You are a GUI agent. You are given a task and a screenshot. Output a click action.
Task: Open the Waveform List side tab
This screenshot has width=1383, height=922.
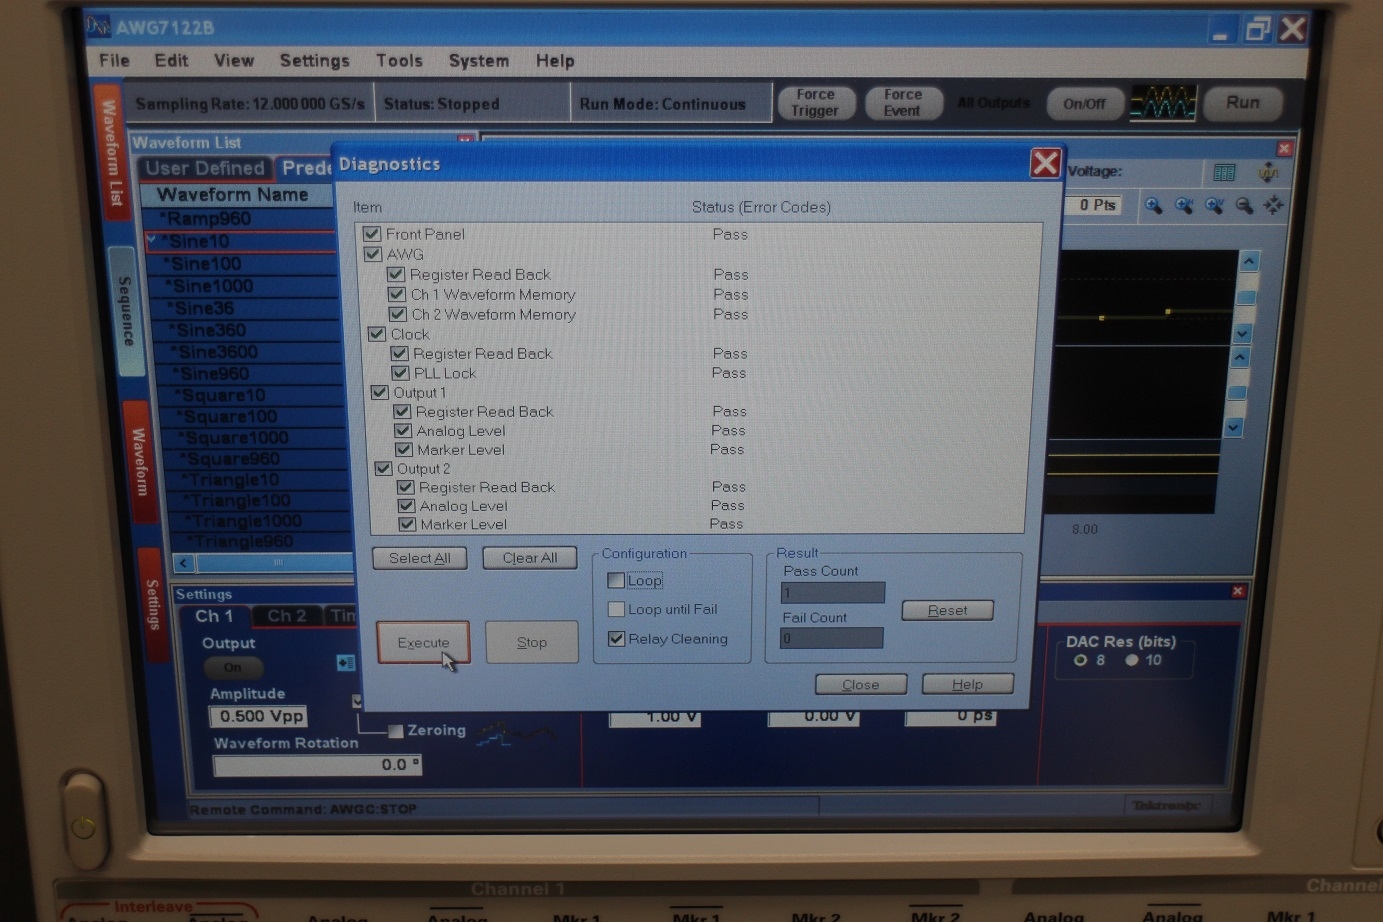click(x=111, y=152)
